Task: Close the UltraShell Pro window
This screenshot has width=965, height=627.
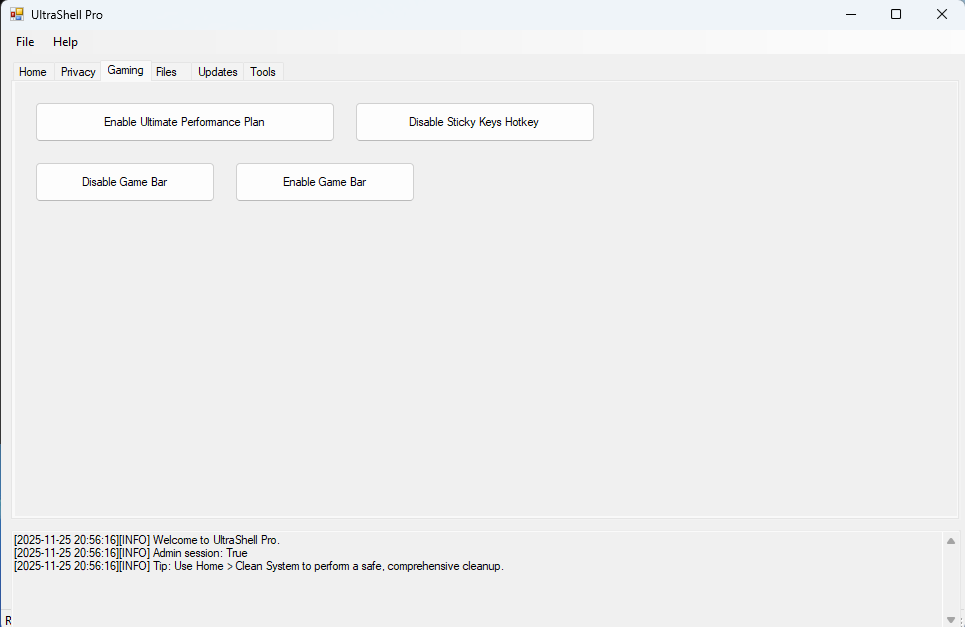Action: (x=942, y=14)
